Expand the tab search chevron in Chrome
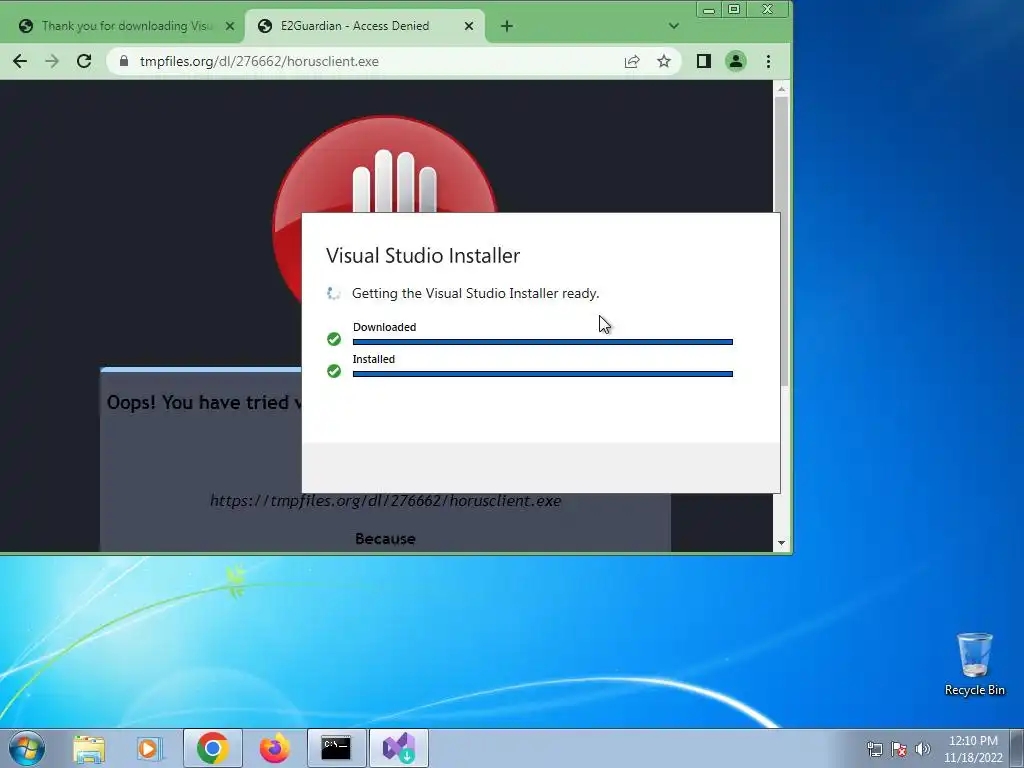The height and width of the screenshot is (768, 1024). point(674,26)
